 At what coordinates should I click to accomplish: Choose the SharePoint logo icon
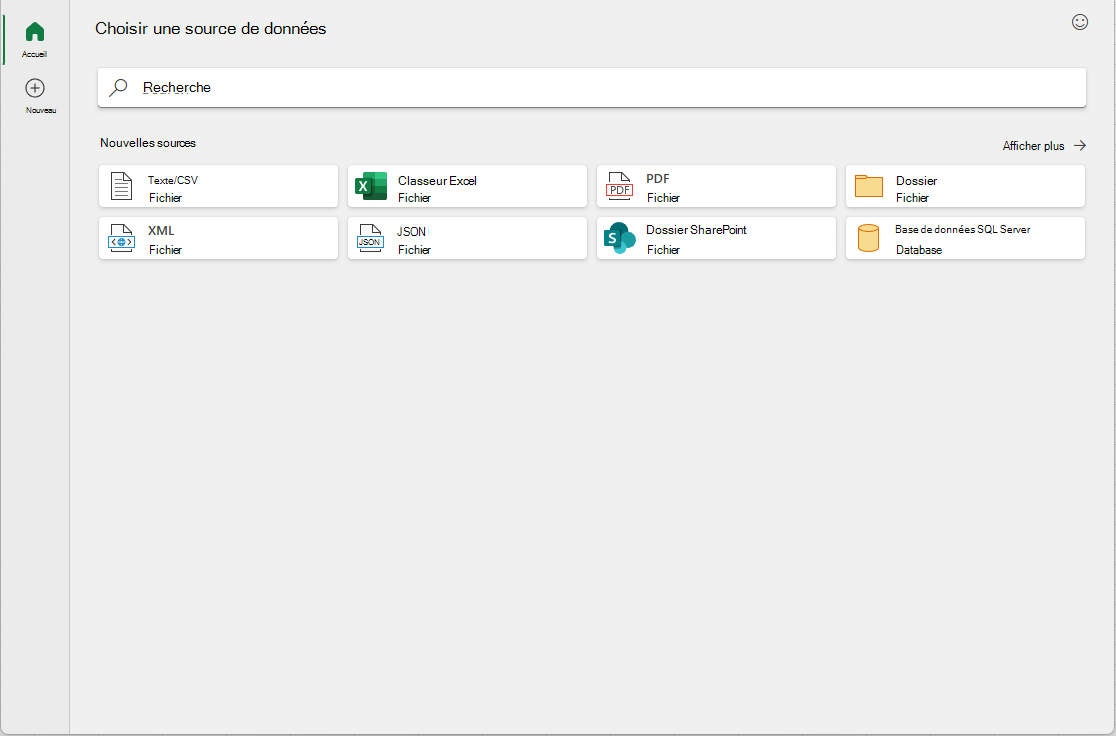pos(619,238)
